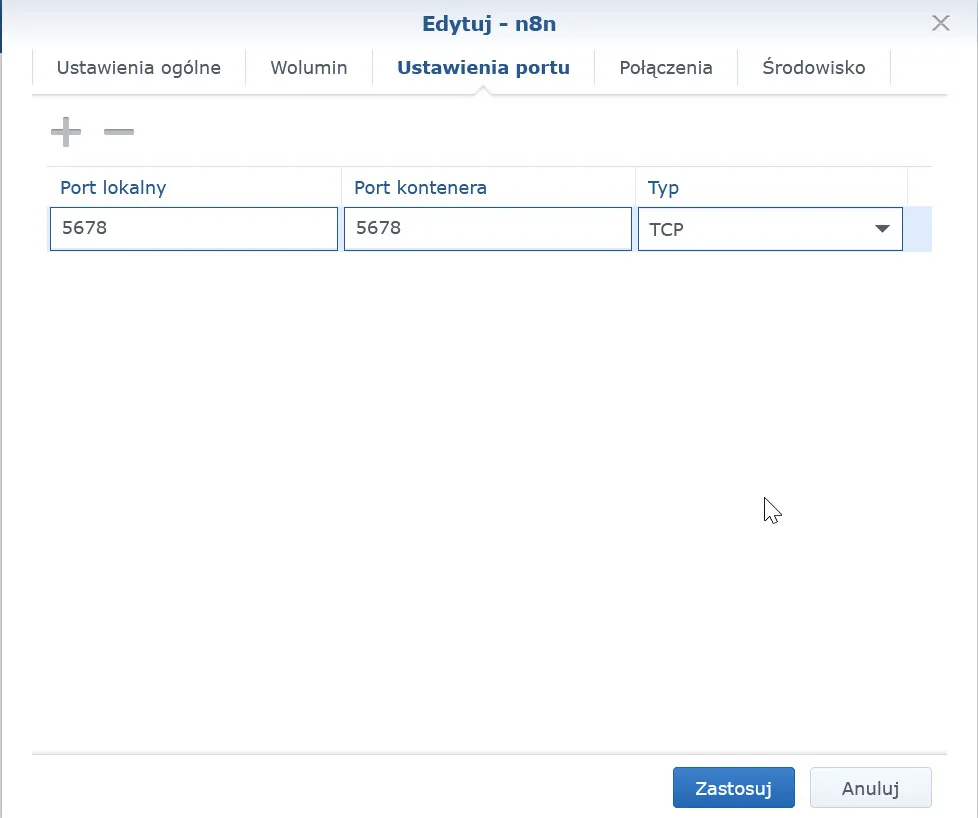Focus the Port lokalny field containing 5678
Image resolution: width=978 pixels, height=818 pixels.
pos(193,228)
